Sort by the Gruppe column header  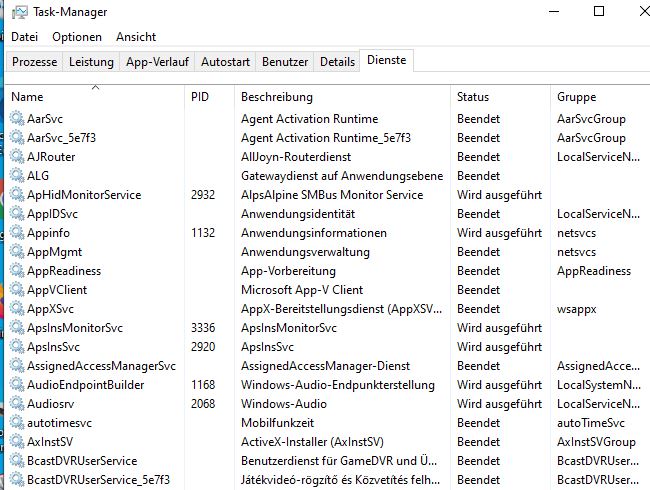click(x=600, y=97)
